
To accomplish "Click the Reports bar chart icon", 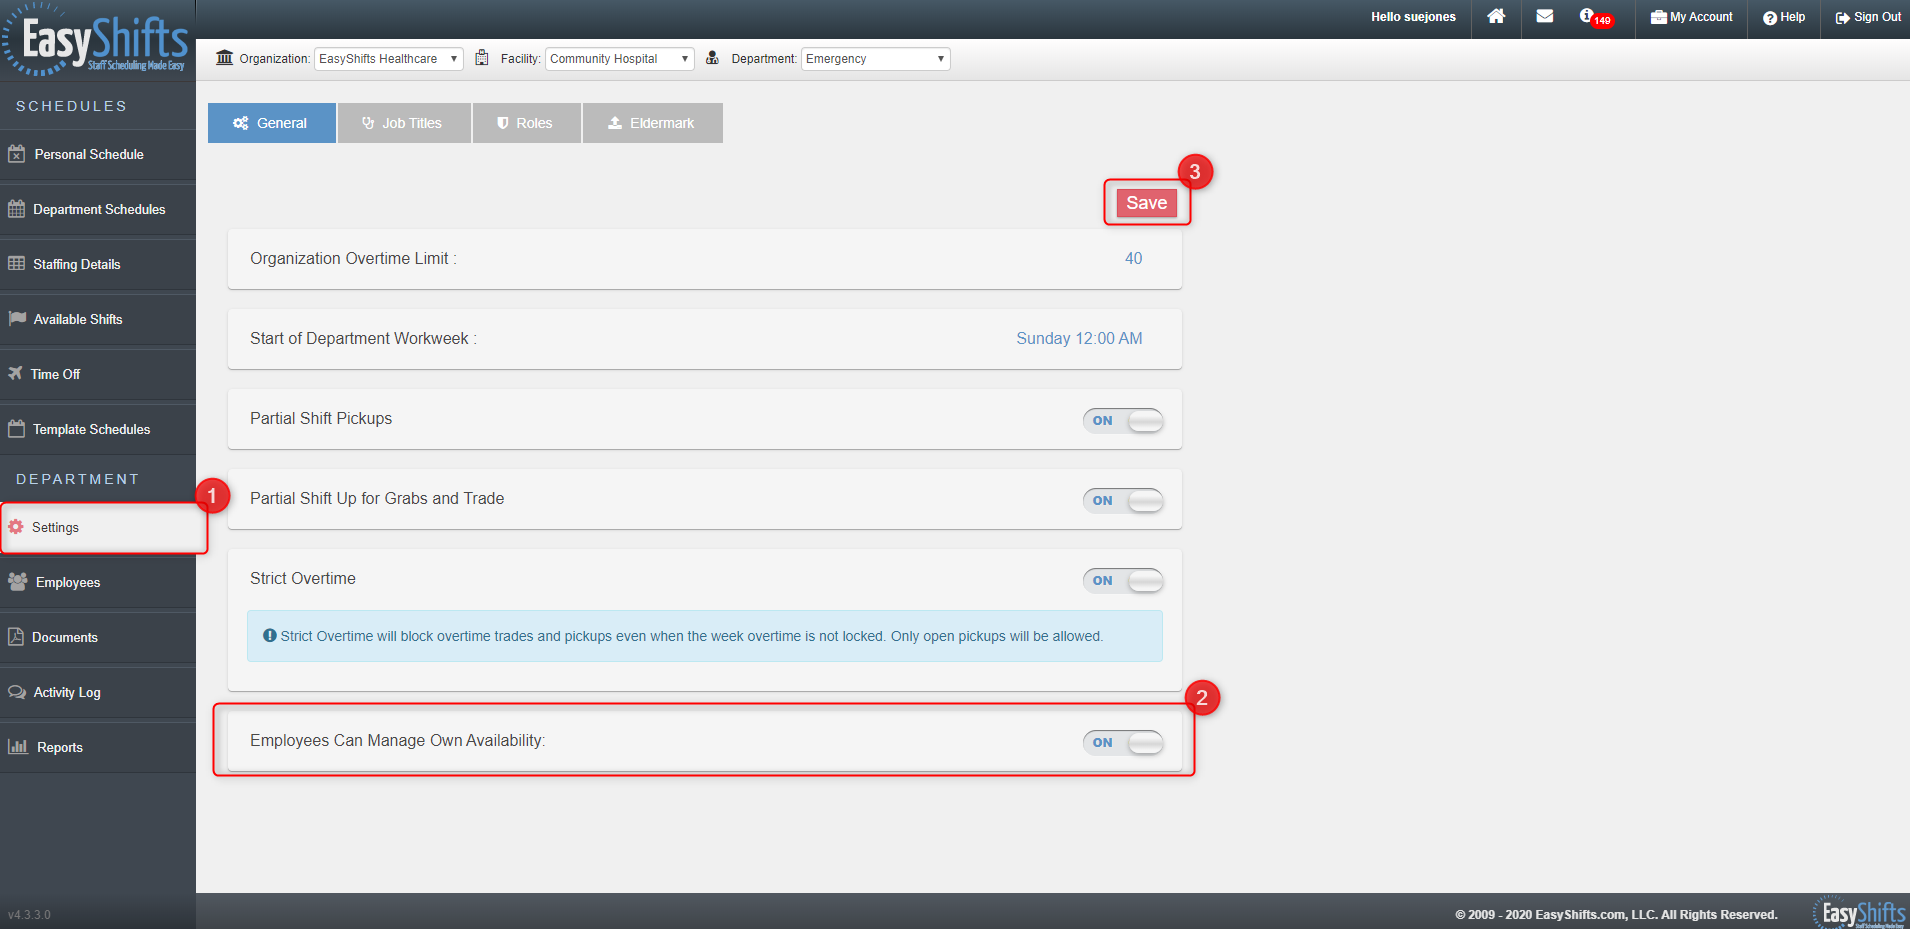I will click(18, 747).
